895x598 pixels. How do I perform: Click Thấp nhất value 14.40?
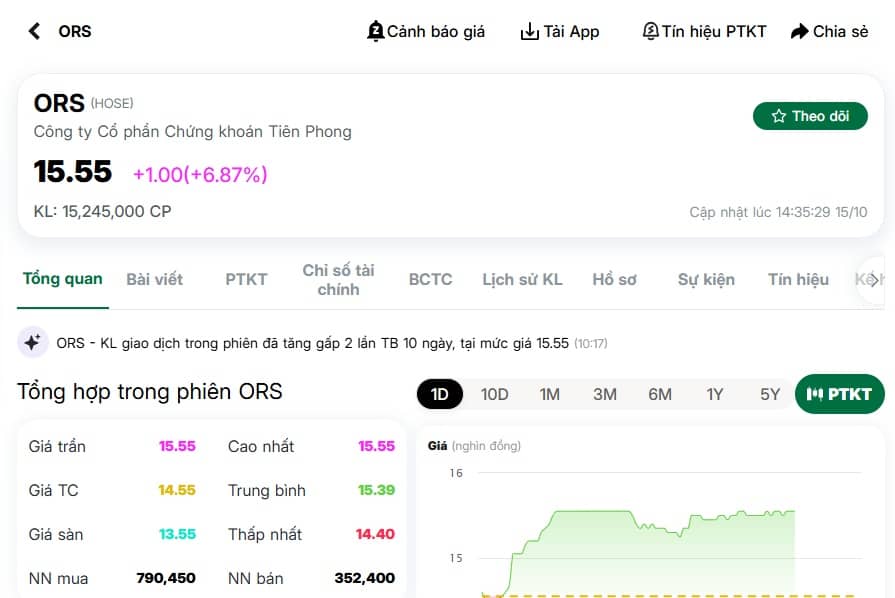[x=375, y=534]
